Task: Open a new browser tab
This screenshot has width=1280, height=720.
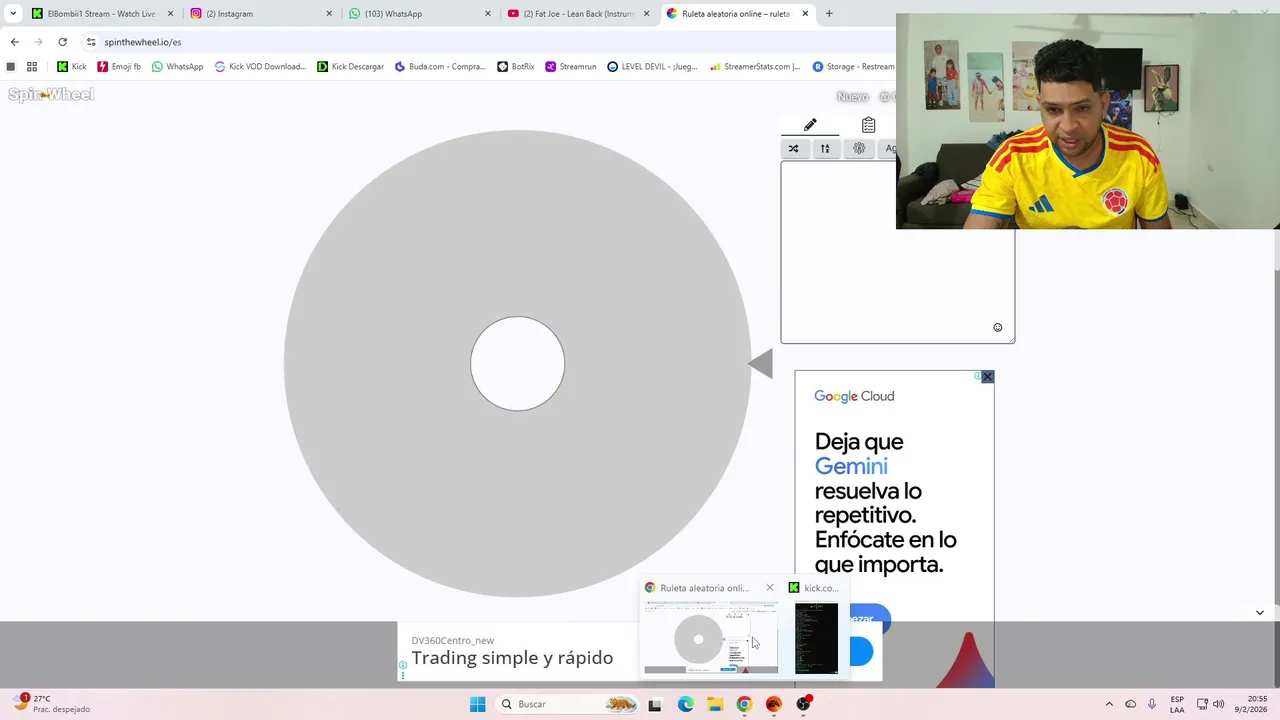Action: click(x=829, y=14)
